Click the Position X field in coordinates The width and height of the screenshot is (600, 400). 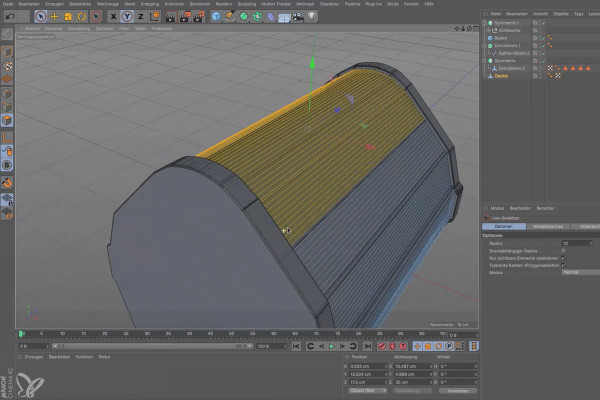368,366
